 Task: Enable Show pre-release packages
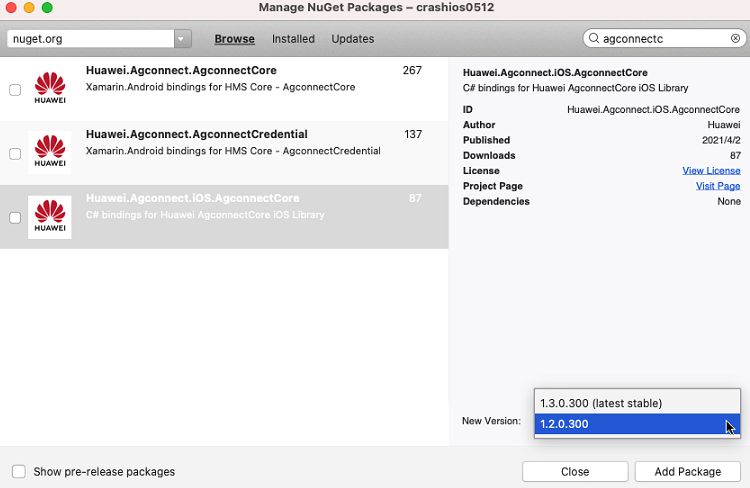[19, 471]
